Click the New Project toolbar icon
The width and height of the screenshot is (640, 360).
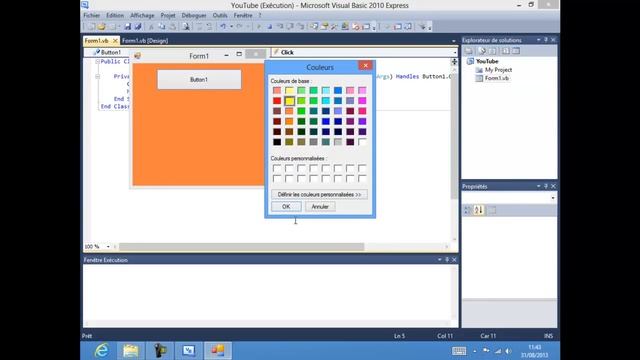point(91,27)
